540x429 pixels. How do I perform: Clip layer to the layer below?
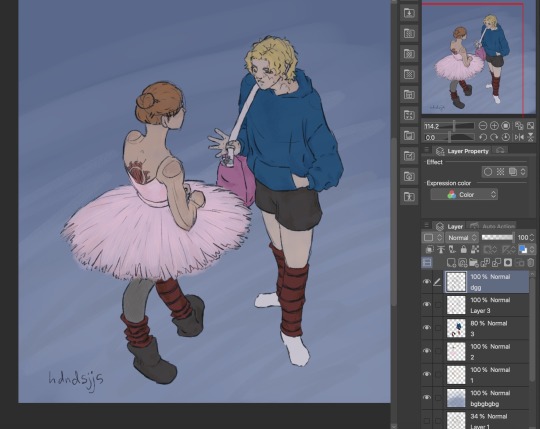[429, 250]
